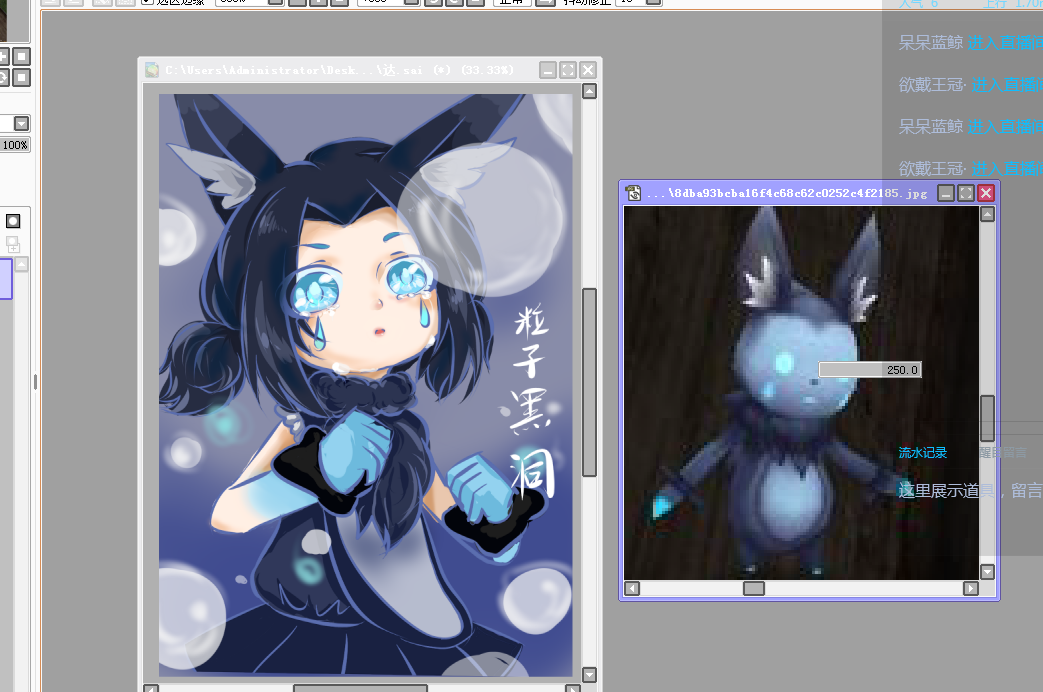Click the topmost 呆呆蓝鲸 进入直播间 chat entry
This screenshot has height=692, width=1043.
(x=970, y=43)
